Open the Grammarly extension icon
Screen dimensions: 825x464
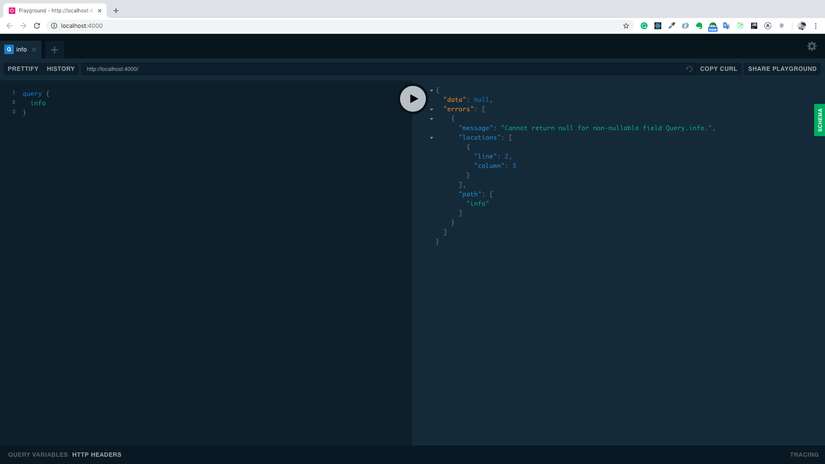coord(644,26)
